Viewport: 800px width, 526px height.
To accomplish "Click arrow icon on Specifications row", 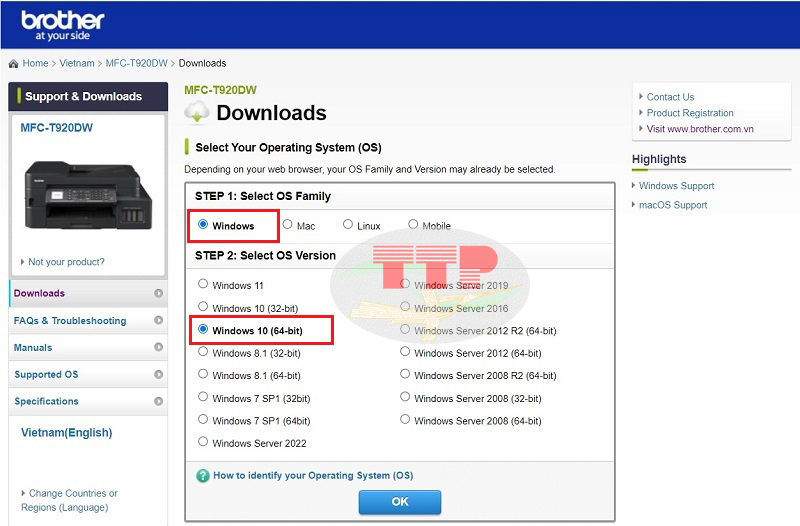I will tap(159, 401).
